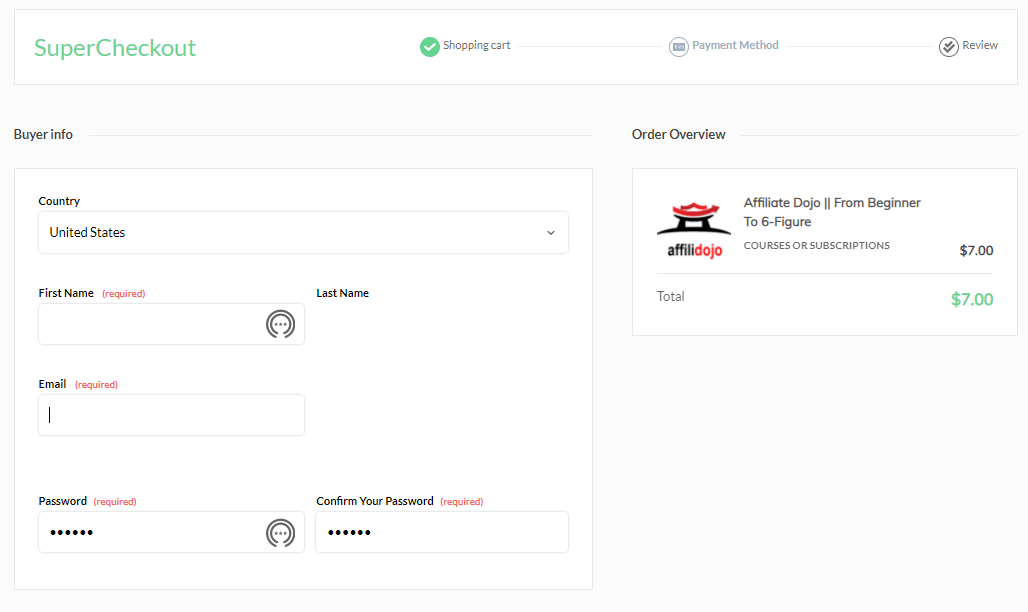Open the Country dropdown showing United States

pos(303,232)
